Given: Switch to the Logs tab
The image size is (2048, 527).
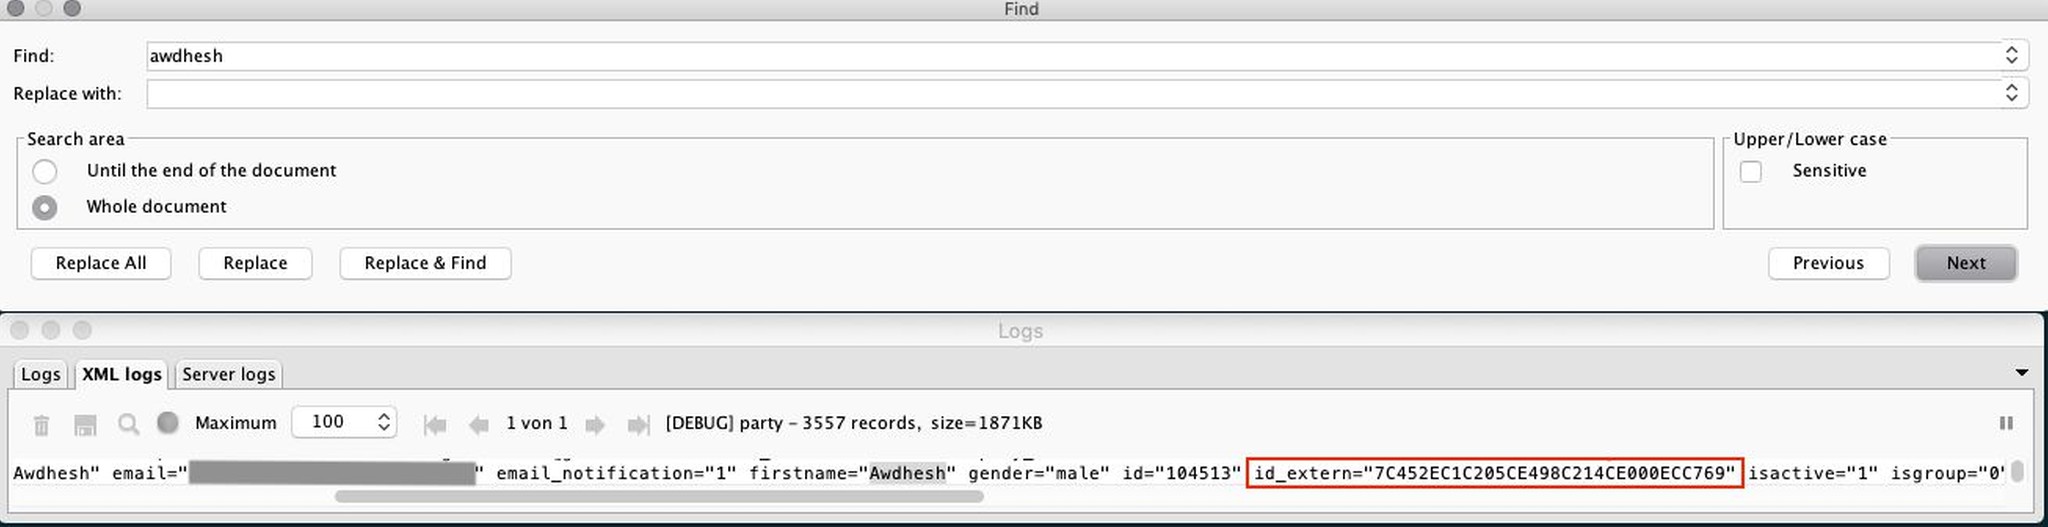Looking at the screenshot, I should point(41,374).
